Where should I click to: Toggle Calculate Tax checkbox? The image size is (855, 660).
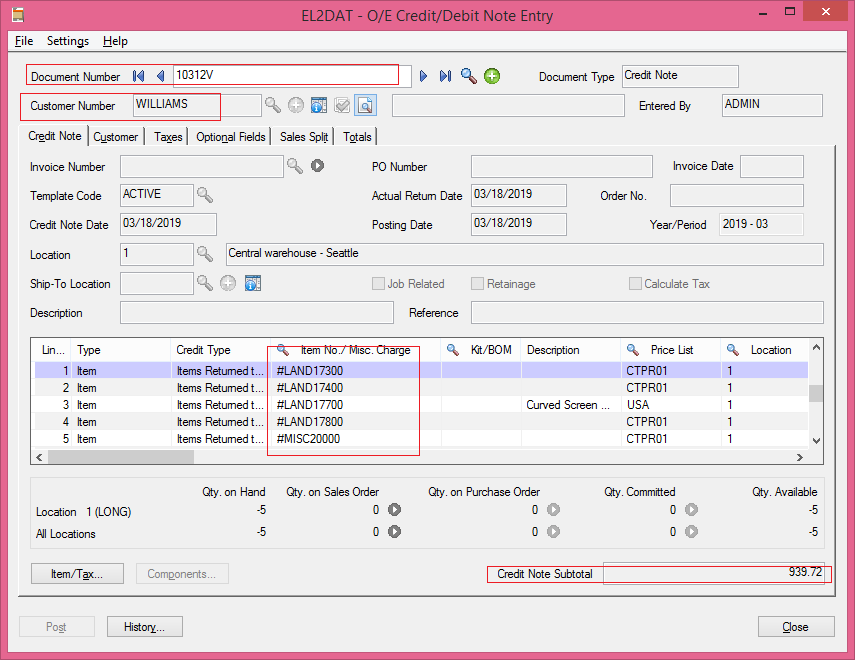coord(635,284)
